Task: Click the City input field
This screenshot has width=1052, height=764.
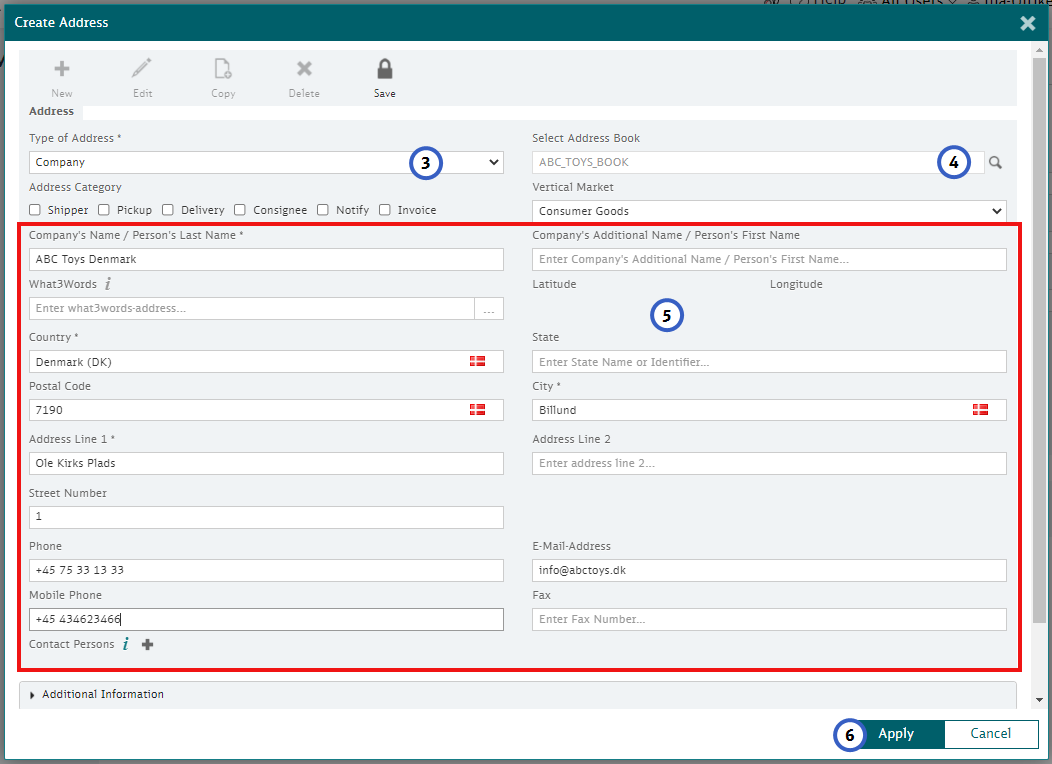Action: coord(769,410)
